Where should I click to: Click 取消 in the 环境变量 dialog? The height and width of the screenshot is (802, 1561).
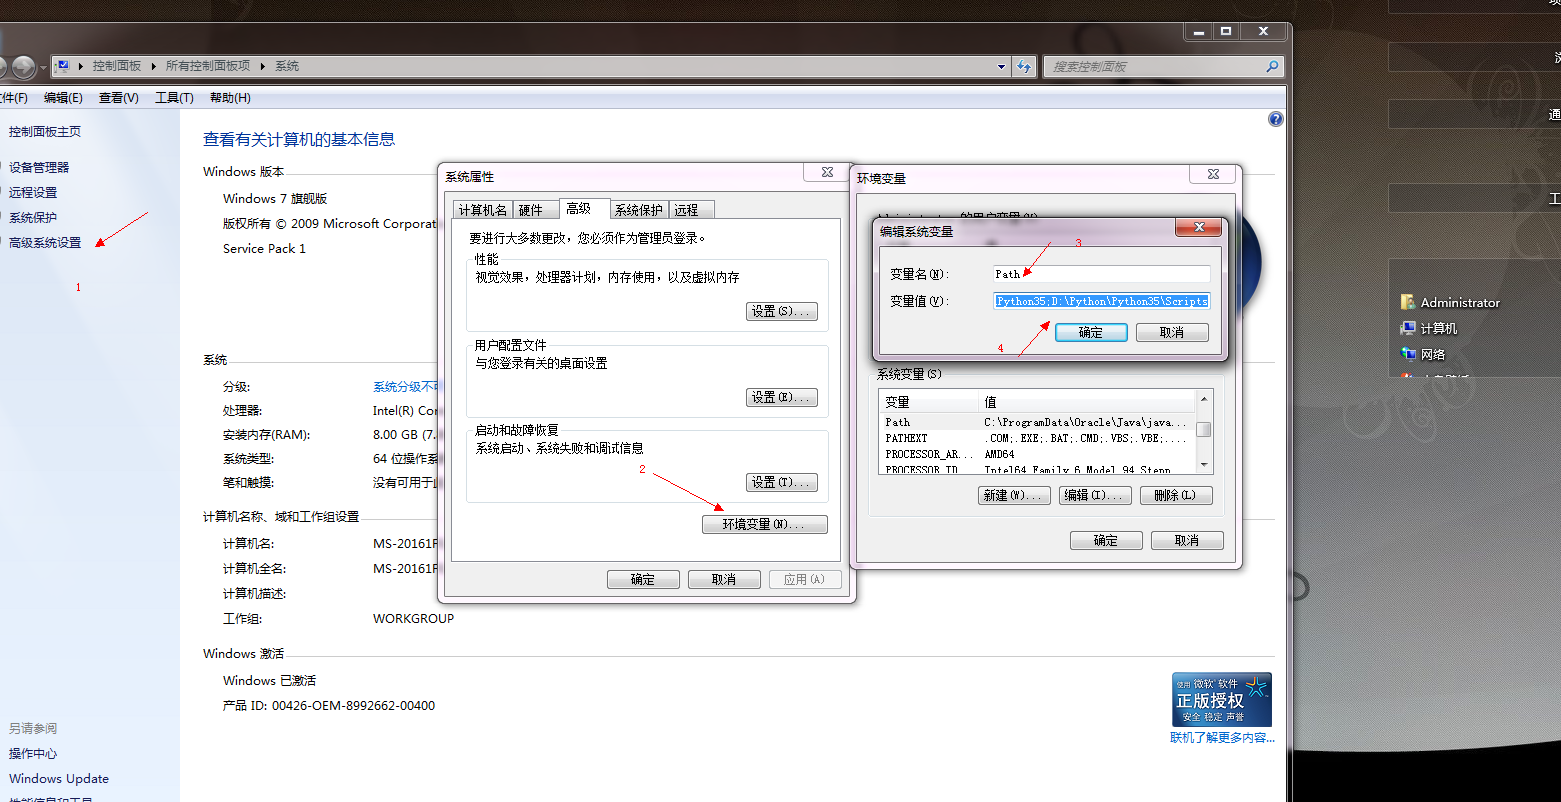(1187, 540)
